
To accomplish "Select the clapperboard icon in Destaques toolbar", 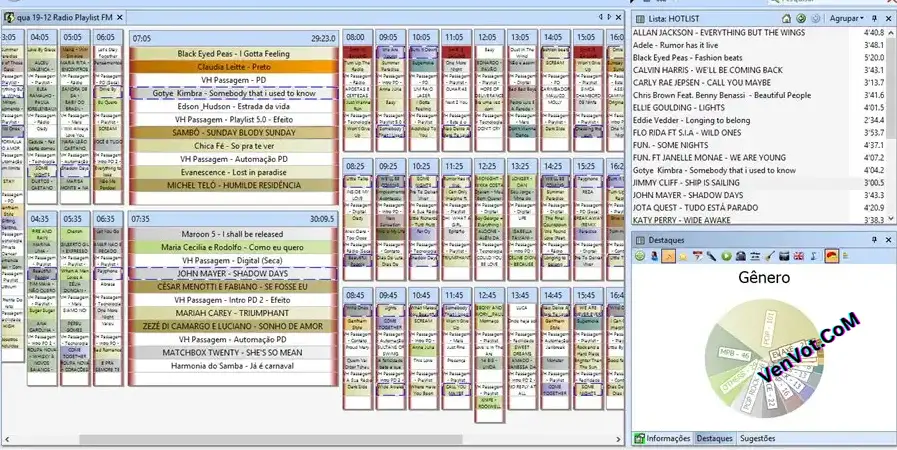I will click(784, 256).
